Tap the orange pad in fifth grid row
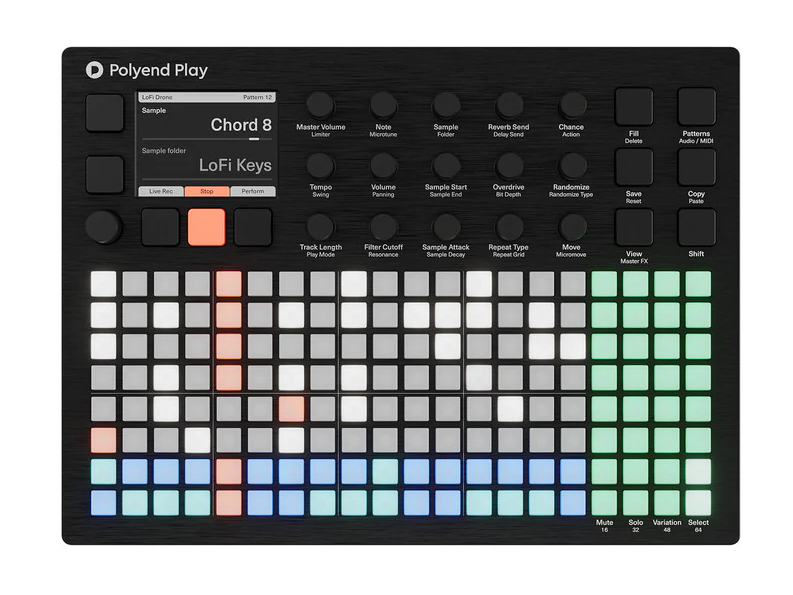 [291, 409]
